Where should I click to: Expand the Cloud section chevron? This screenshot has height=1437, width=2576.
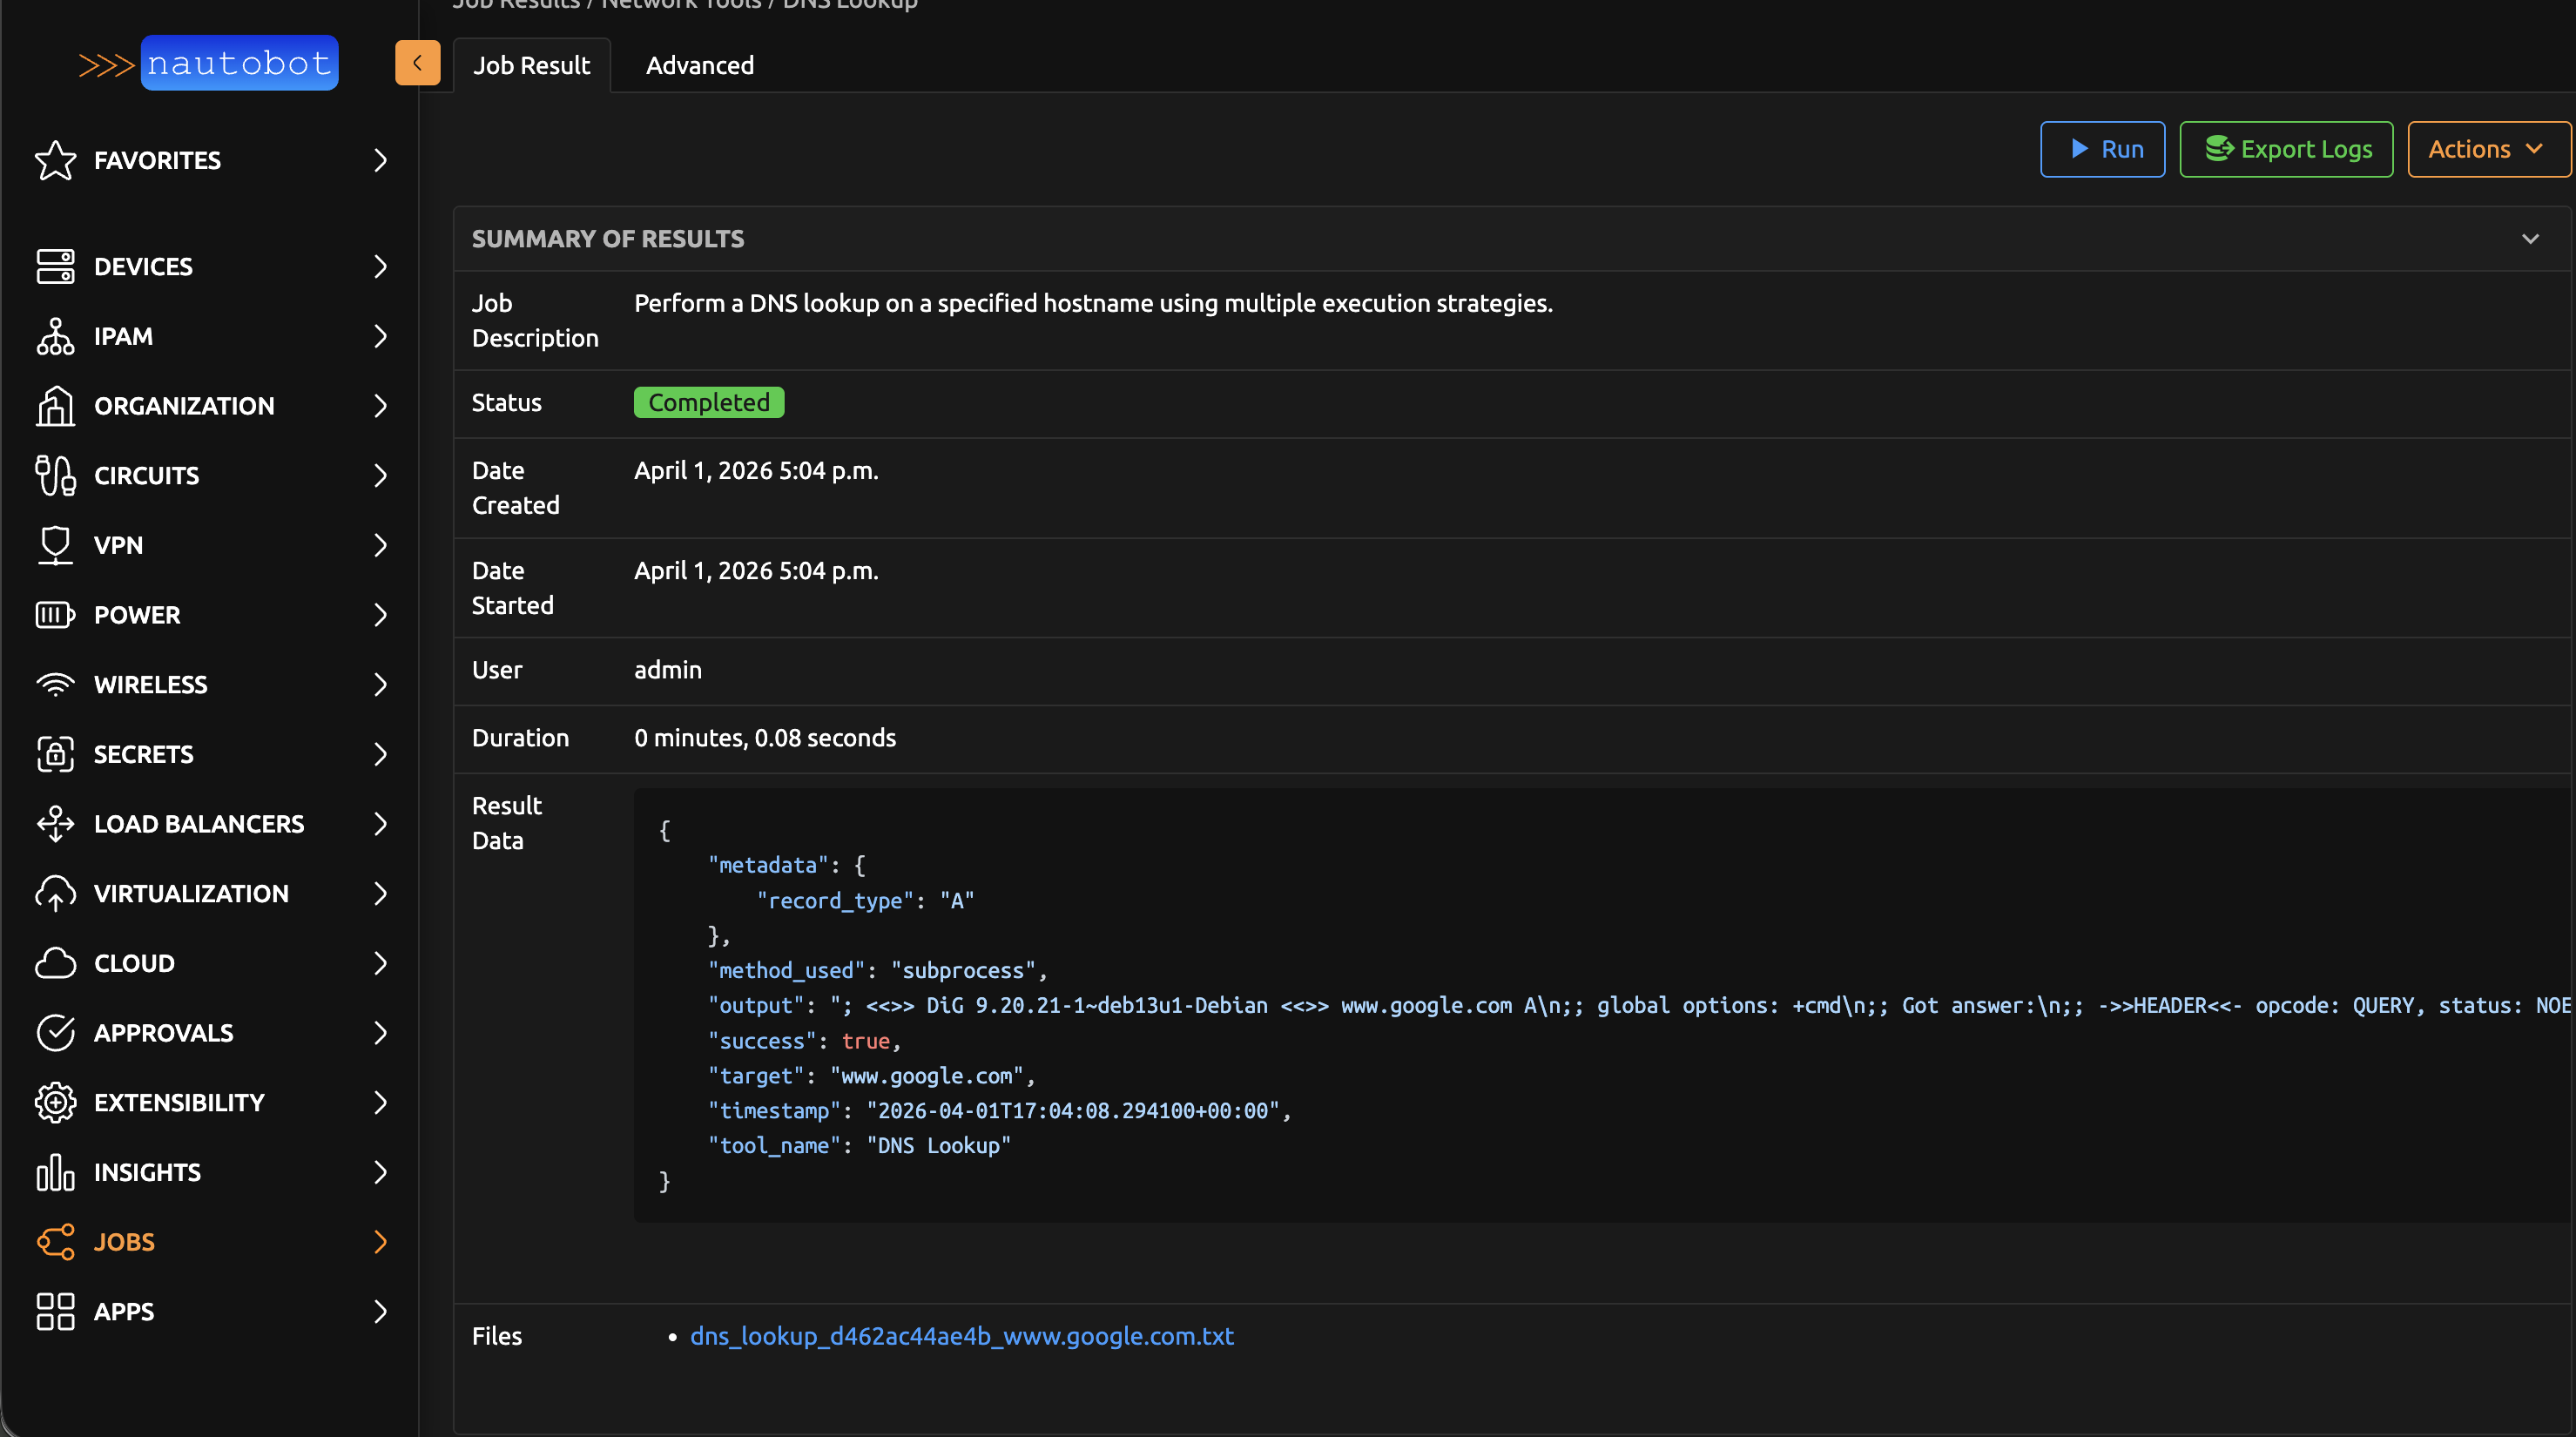[x=380, y=963]
